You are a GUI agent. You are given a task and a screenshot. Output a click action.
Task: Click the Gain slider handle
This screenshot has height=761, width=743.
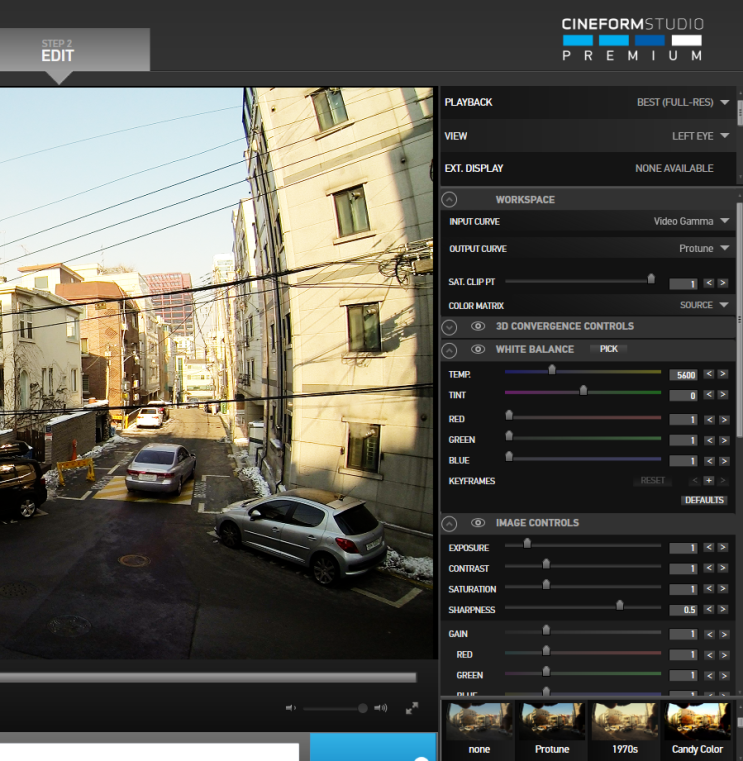pyautogui.click(x=546, y=630)
